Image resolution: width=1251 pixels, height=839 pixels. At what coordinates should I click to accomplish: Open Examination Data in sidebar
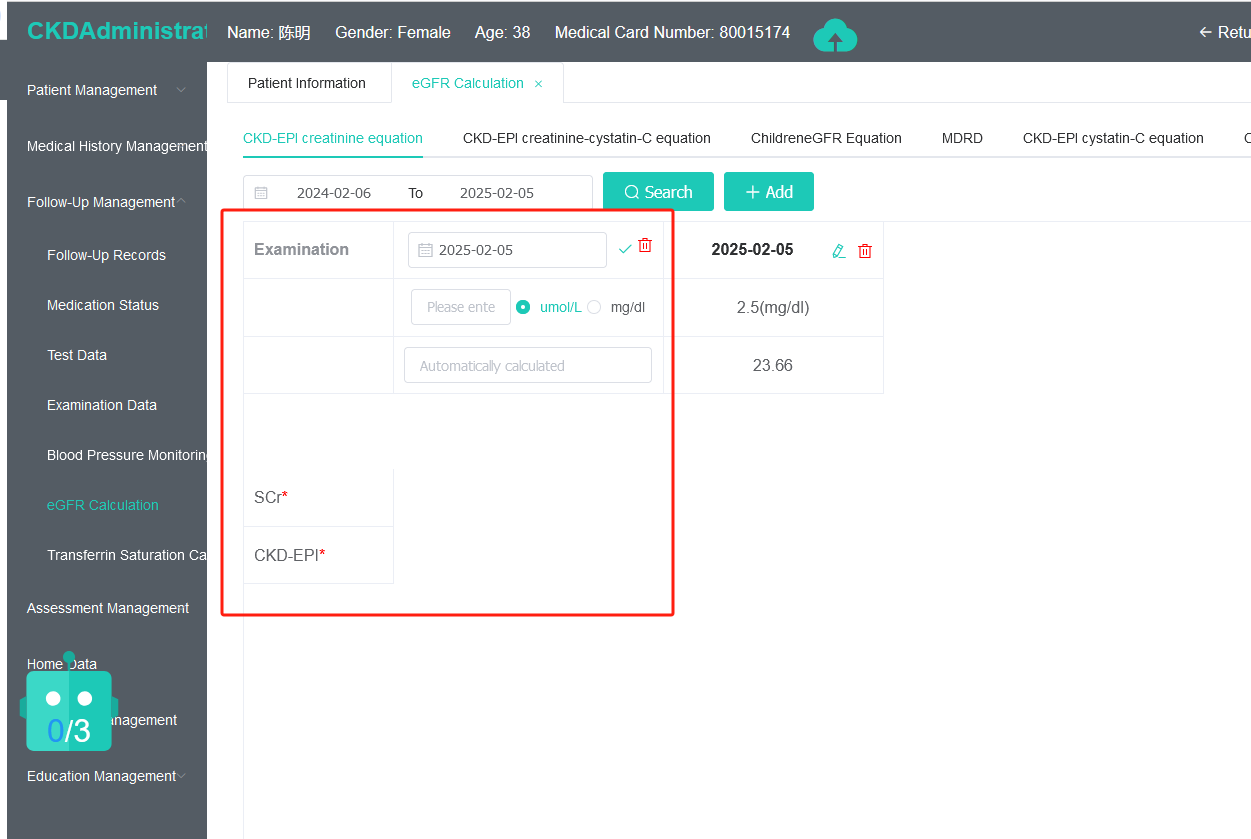102,405
